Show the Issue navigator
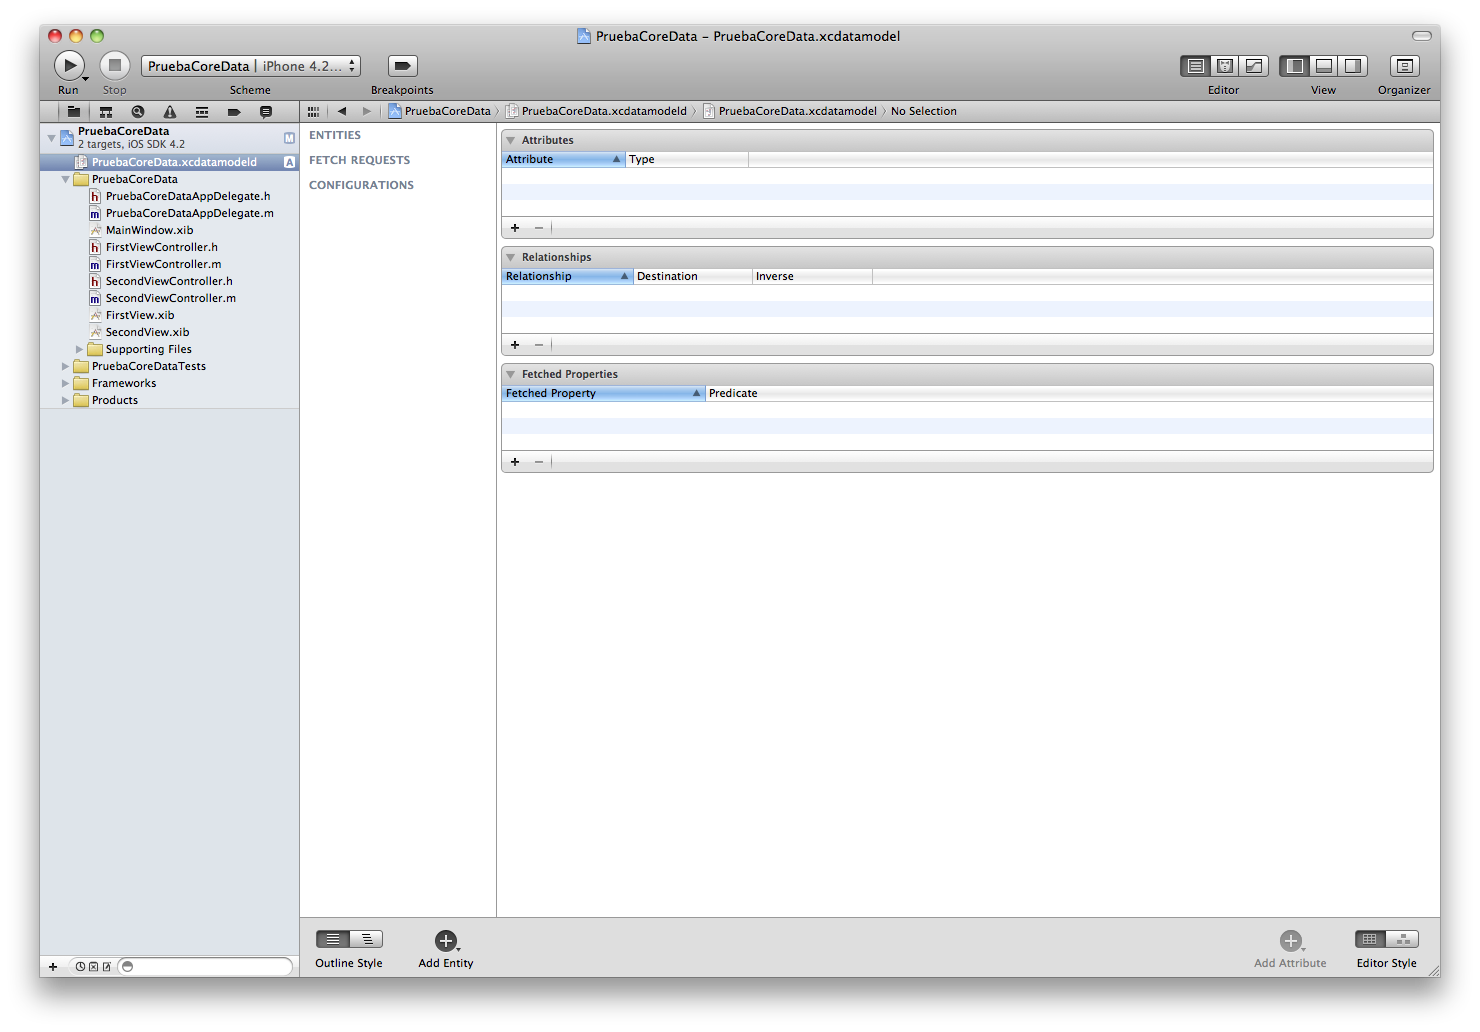The image size is (1480, 1032). coord(170,112)
